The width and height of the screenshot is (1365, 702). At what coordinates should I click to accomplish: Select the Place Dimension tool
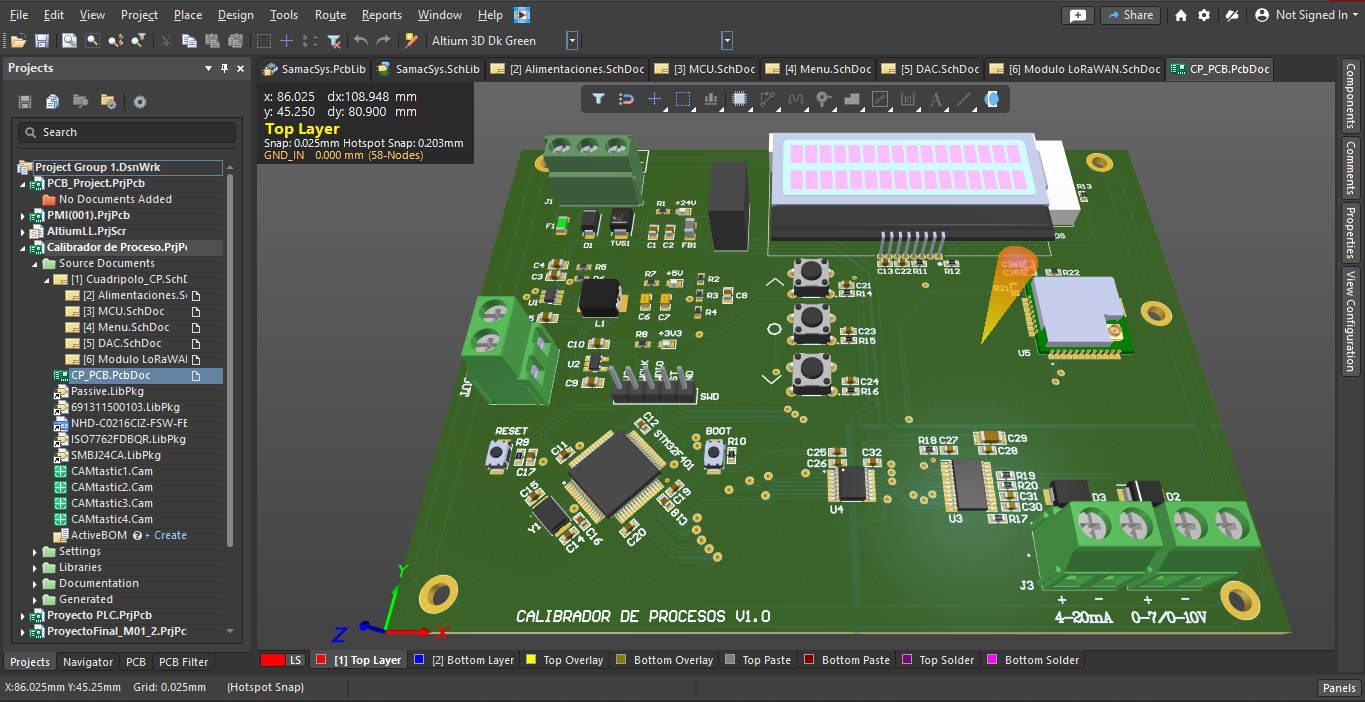point(908,99)
